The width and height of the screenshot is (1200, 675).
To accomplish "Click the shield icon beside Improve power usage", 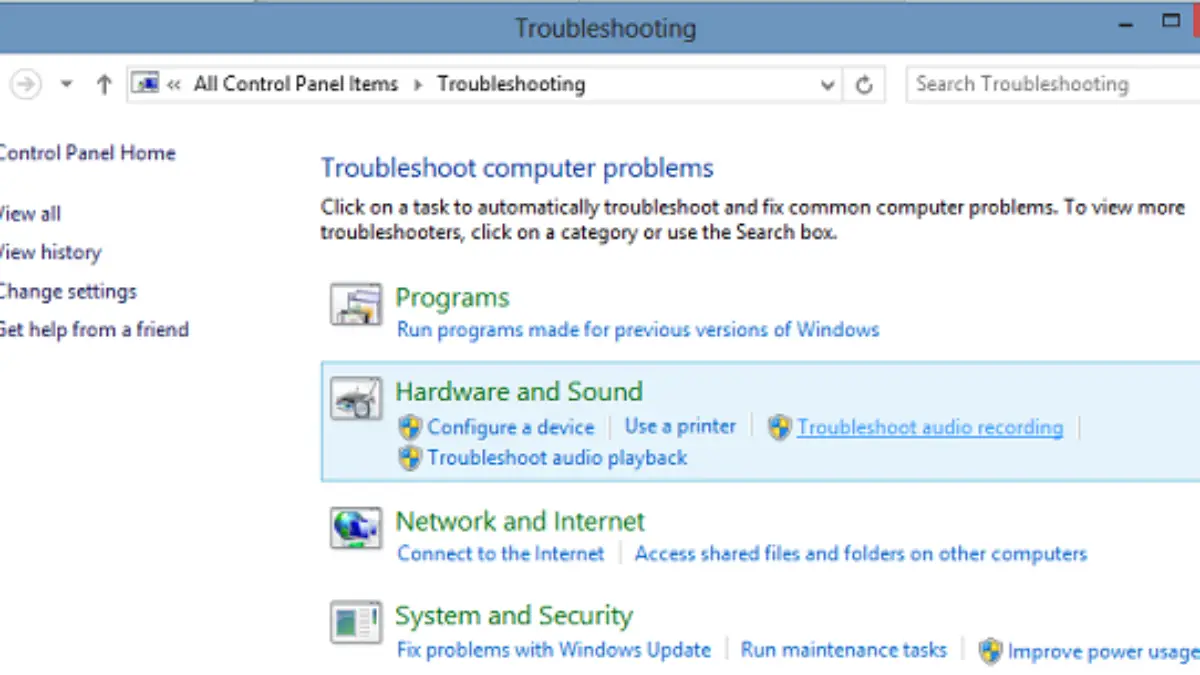I will 990,651.
